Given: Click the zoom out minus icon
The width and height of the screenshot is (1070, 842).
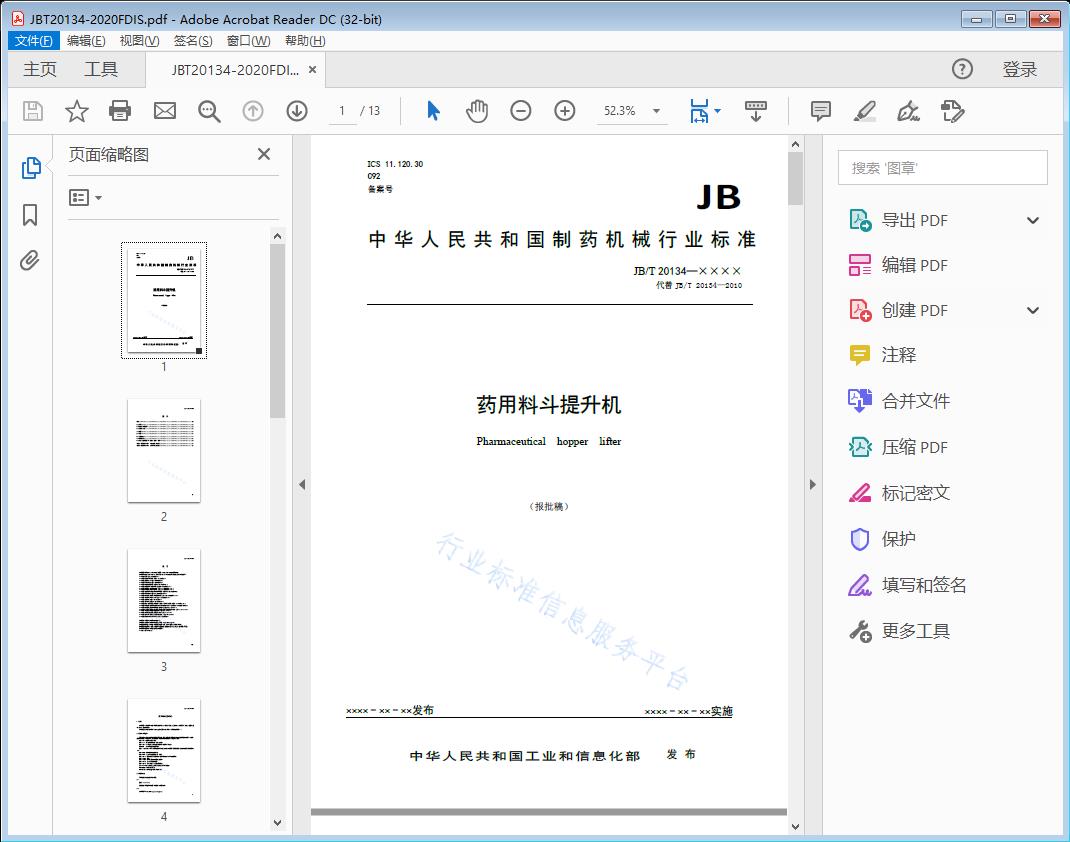Looking at the screenshot, I should pos(521,111).
